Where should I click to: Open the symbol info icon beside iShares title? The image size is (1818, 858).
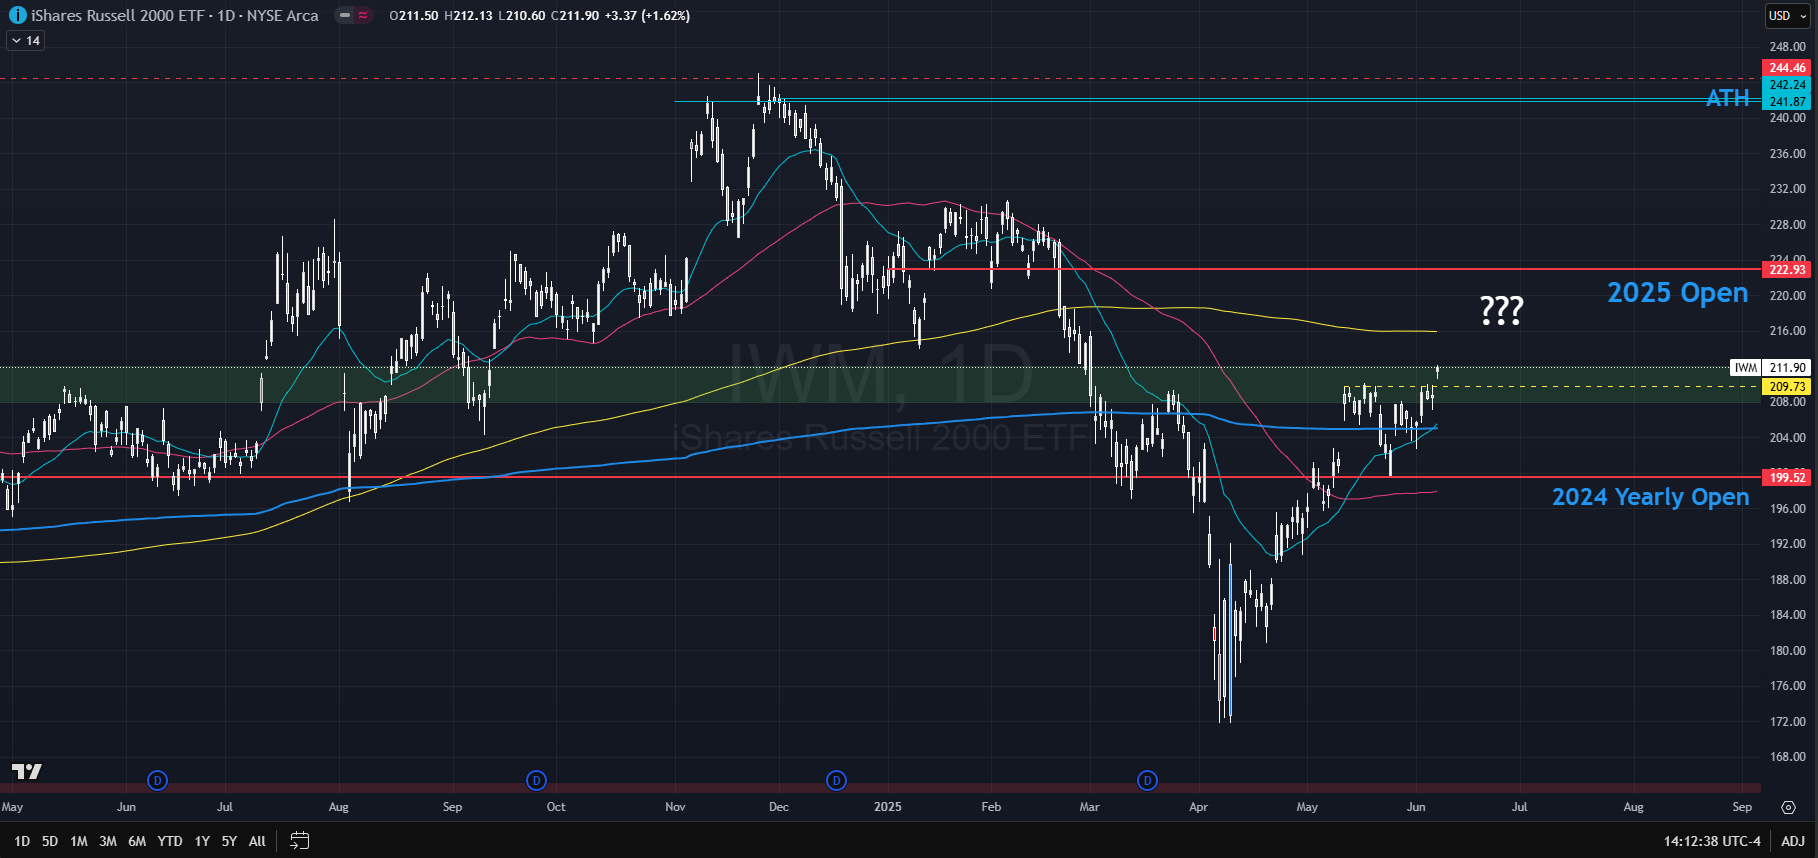pyautogui.click(x=18, y=15)
